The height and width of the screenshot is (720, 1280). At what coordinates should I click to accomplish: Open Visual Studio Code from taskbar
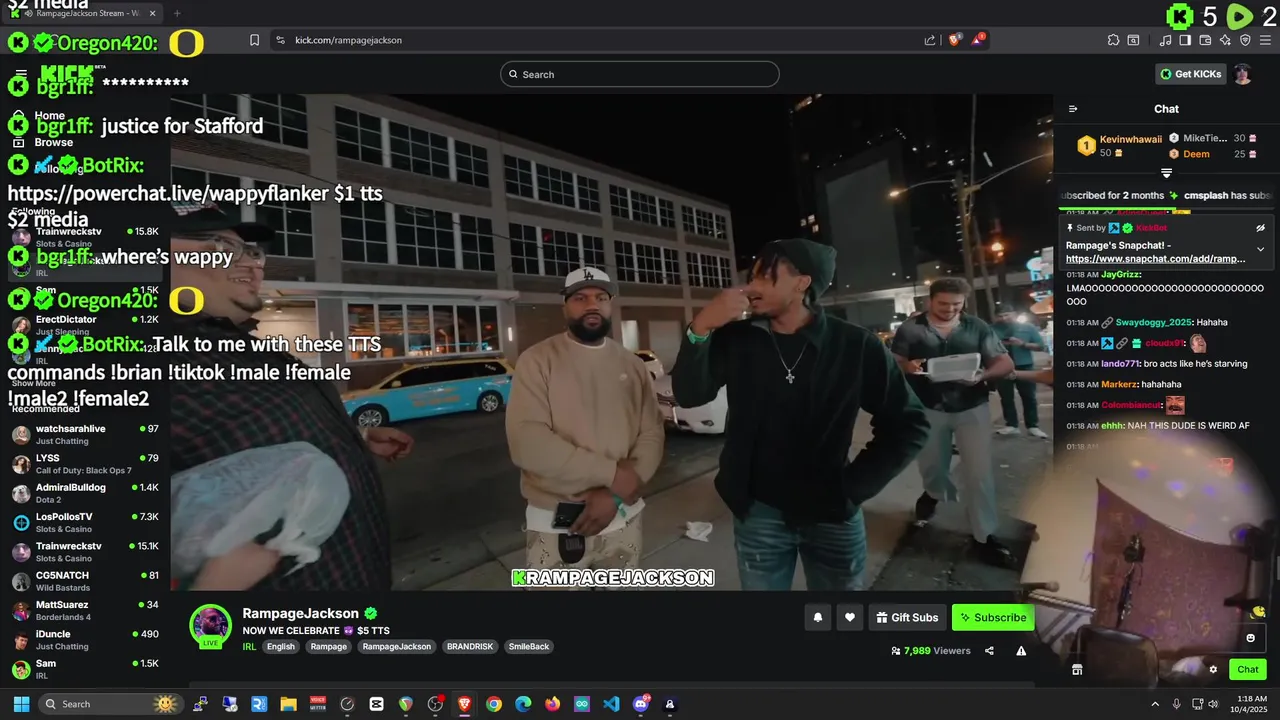coord(611,704)
